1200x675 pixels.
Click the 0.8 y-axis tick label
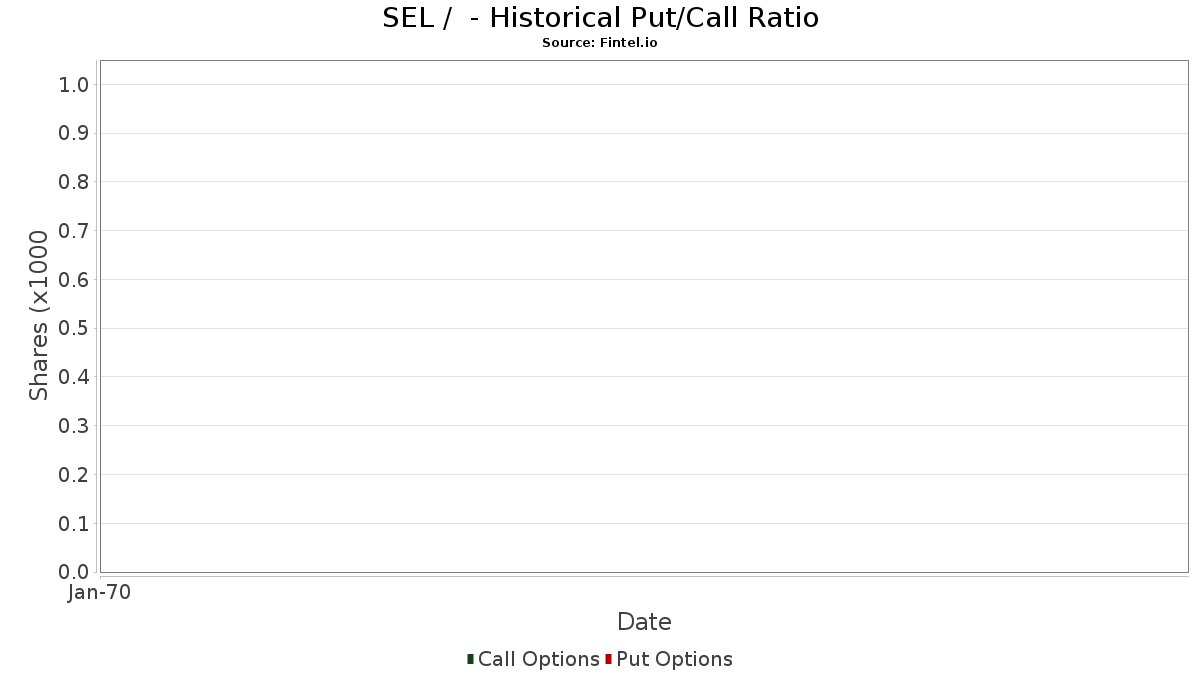pos(74,182)
